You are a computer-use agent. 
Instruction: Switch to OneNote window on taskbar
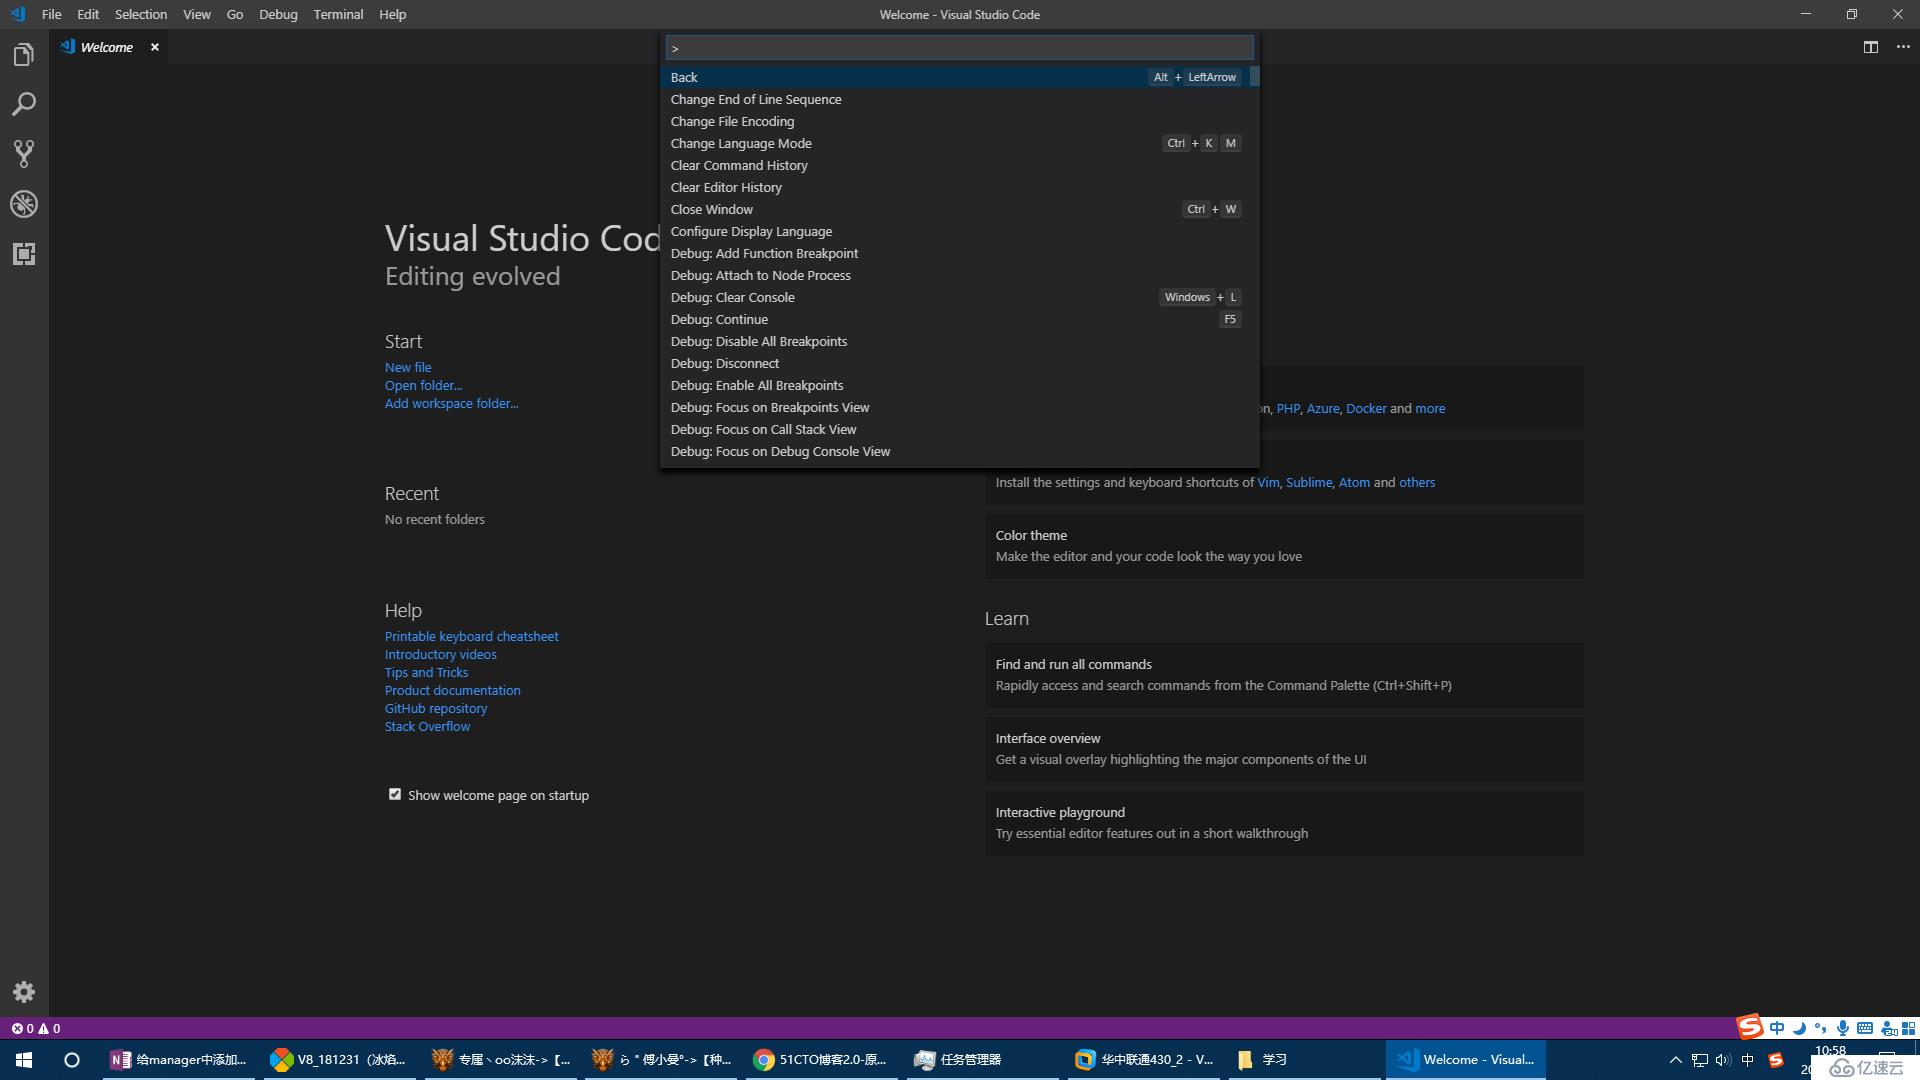click(x=180, y=1060)
